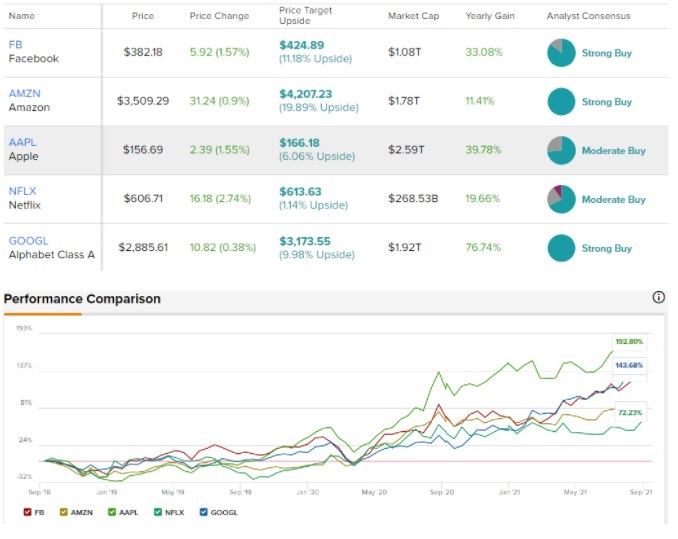678x539 pixels.
Task: Click the 143.68% chart end label
Action: (x=629, y=365)
